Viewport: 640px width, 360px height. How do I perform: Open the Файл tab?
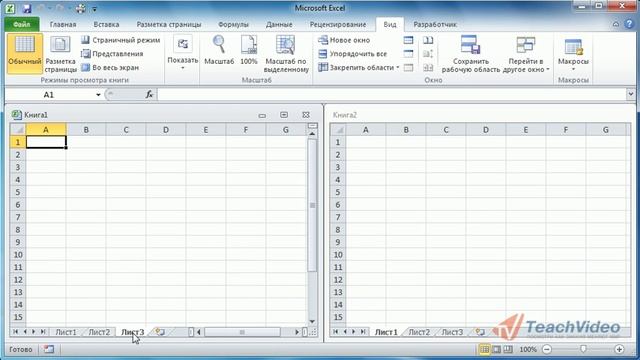click(22, 24)
